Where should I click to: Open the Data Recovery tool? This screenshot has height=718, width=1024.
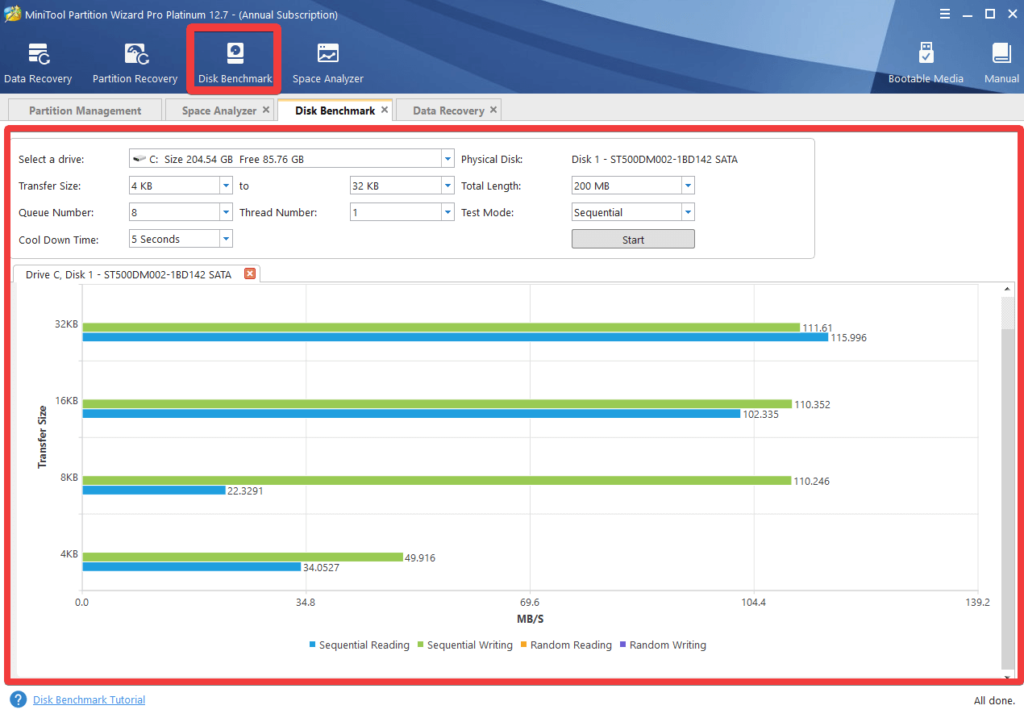point(38,63)
